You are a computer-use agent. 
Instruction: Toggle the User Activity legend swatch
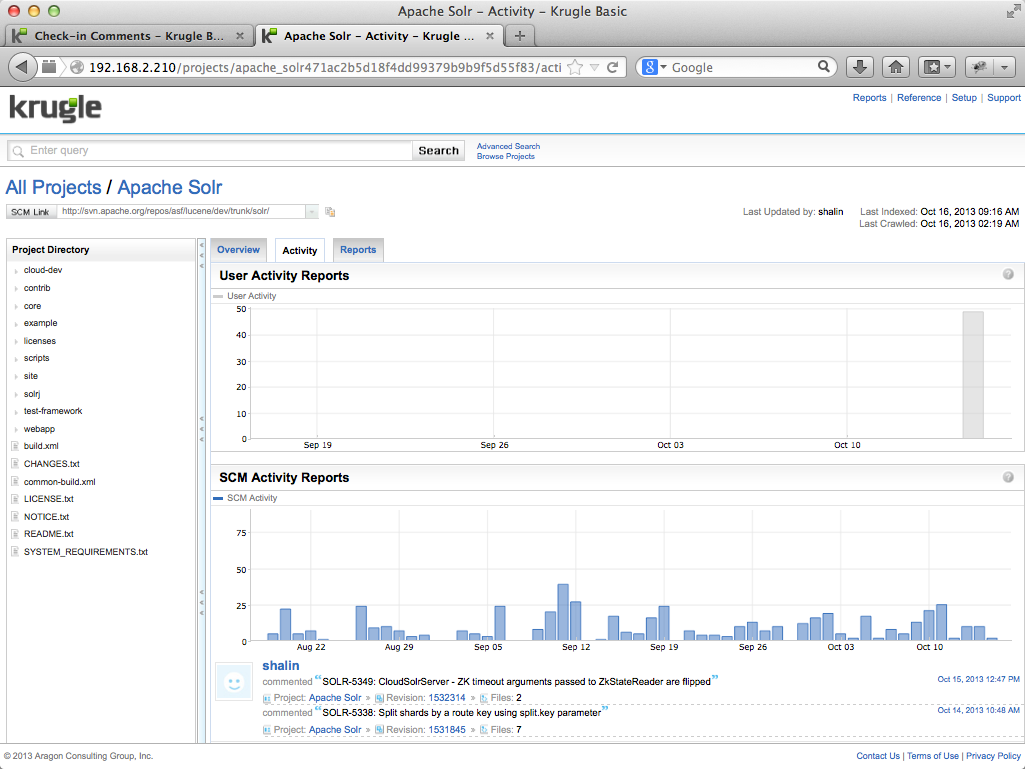pyautogui.click(x=218, y=296)
